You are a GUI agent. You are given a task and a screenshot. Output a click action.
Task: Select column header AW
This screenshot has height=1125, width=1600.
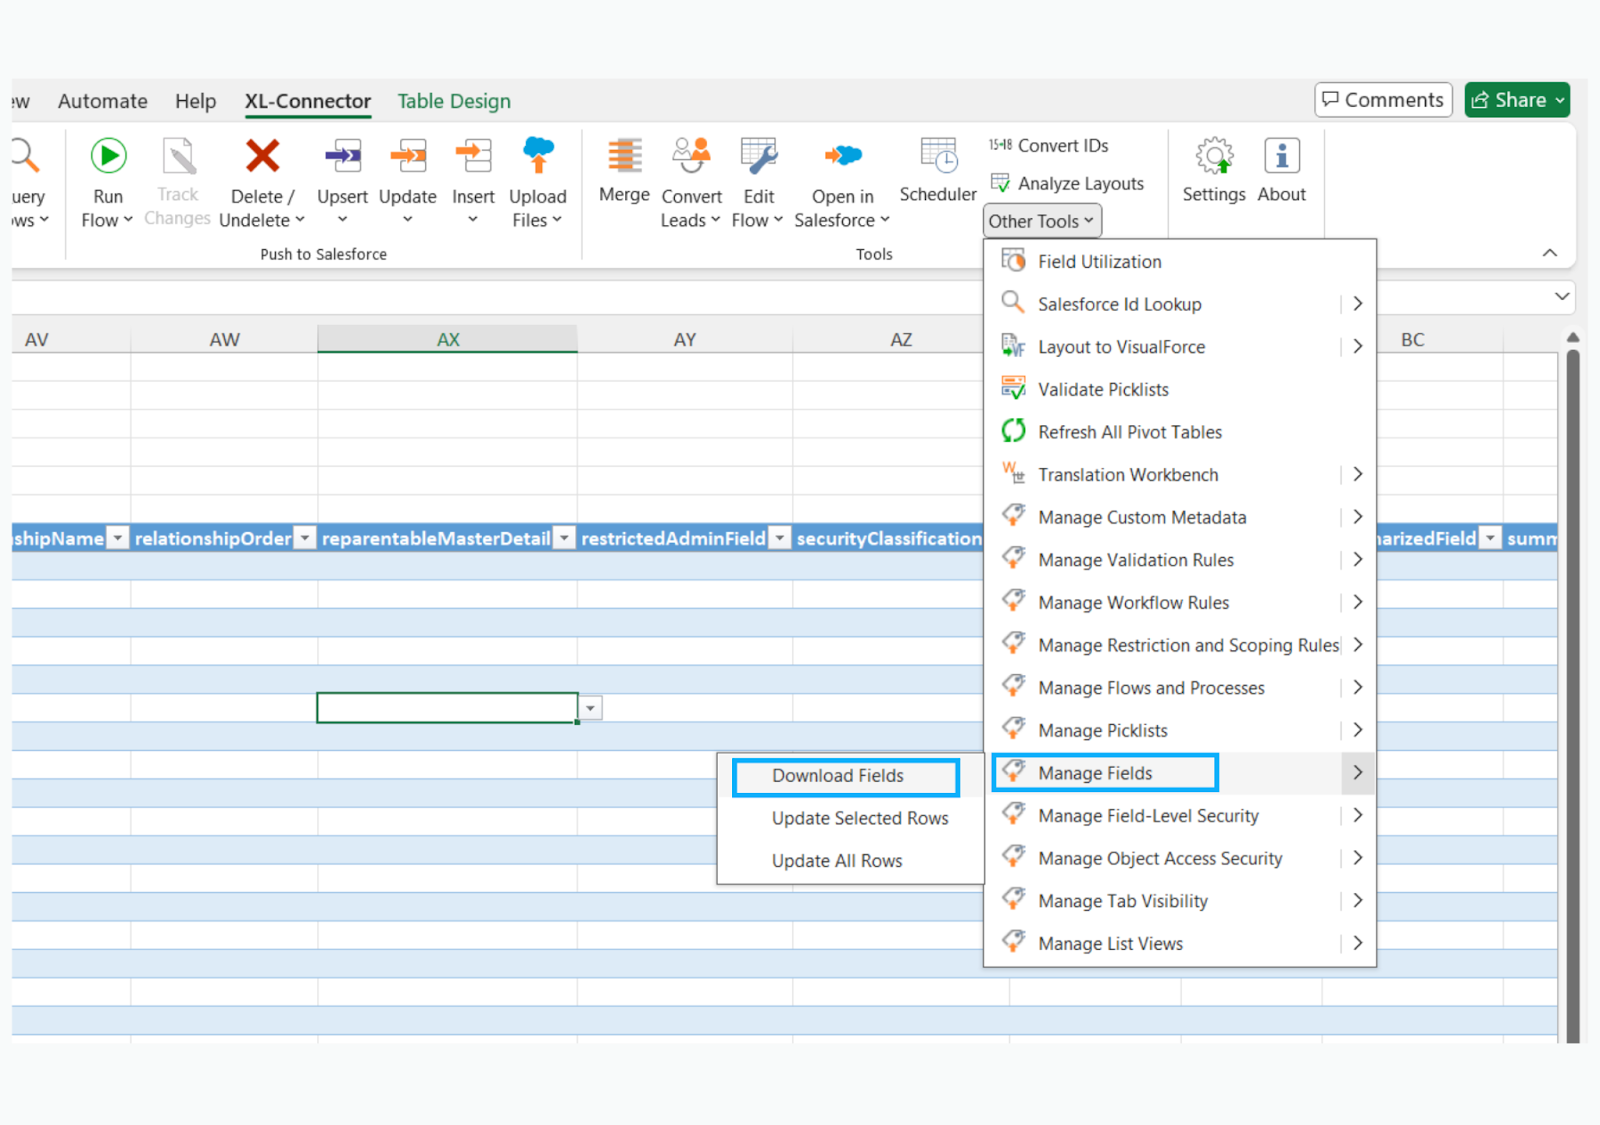[224, 339]
